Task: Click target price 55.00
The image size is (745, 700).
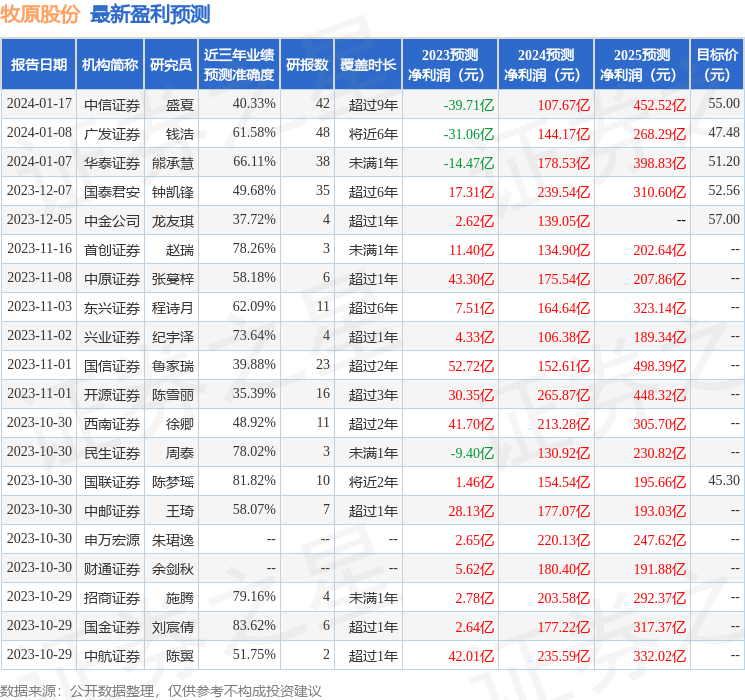Action: pyautogui.click(x=724, y=104)
